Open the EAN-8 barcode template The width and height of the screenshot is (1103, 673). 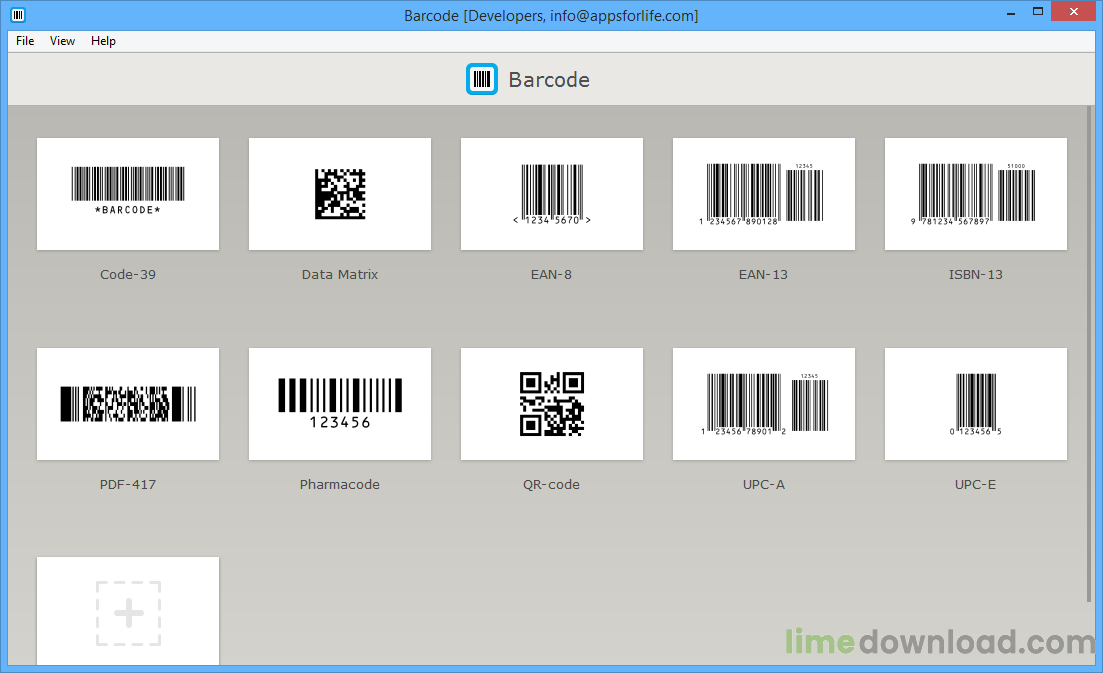(x=551, y=193)
